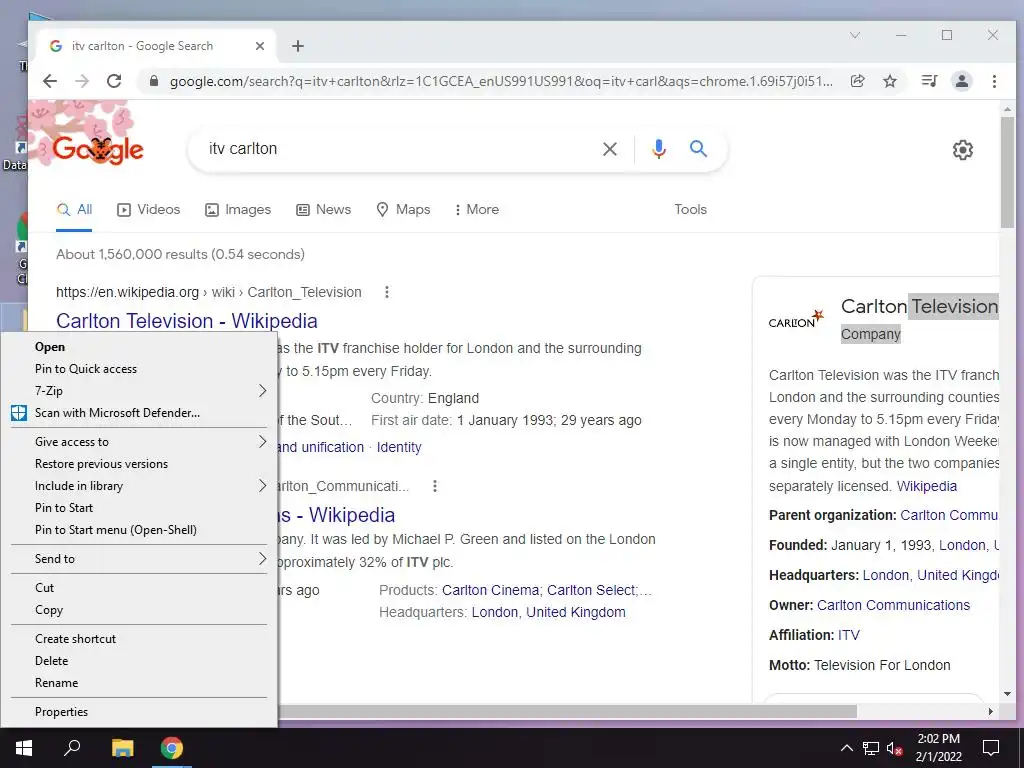Click the Carlton logo thumbnail

pos(795,319)
